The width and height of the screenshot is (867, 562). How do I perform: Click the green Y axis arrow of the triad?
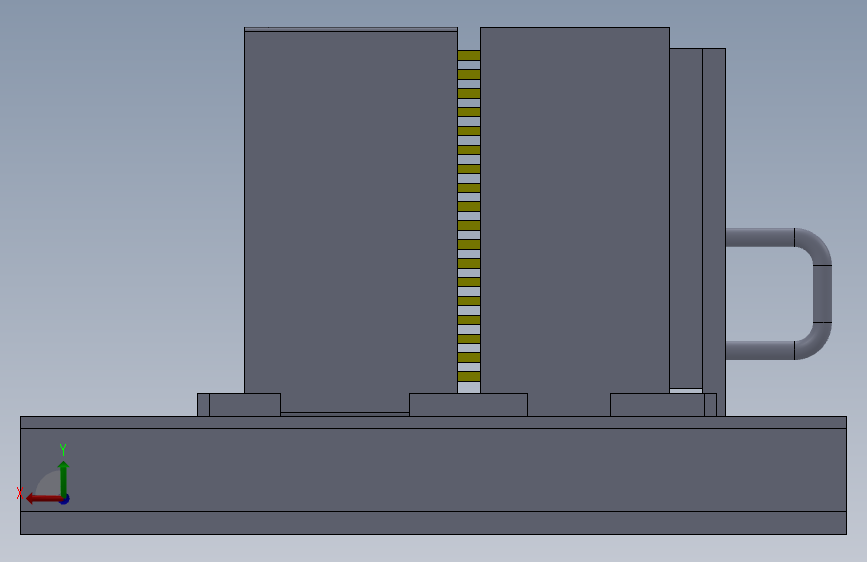pyautogui.click(x=64, y=479)
